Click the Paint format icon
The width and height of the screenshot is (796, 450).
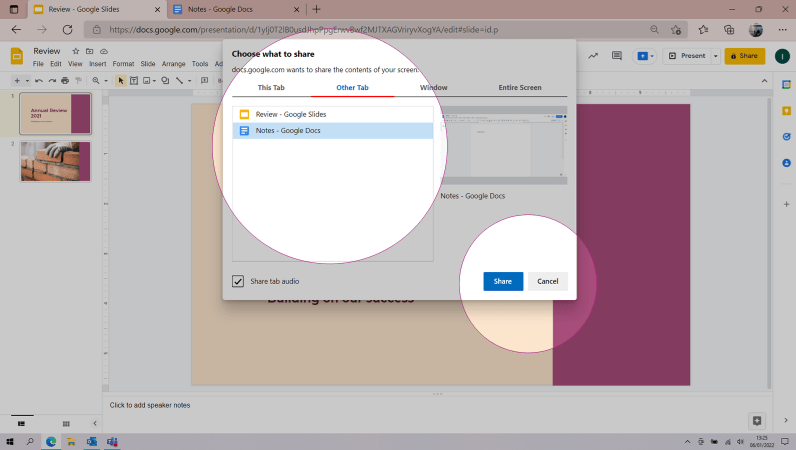(78, 80)
